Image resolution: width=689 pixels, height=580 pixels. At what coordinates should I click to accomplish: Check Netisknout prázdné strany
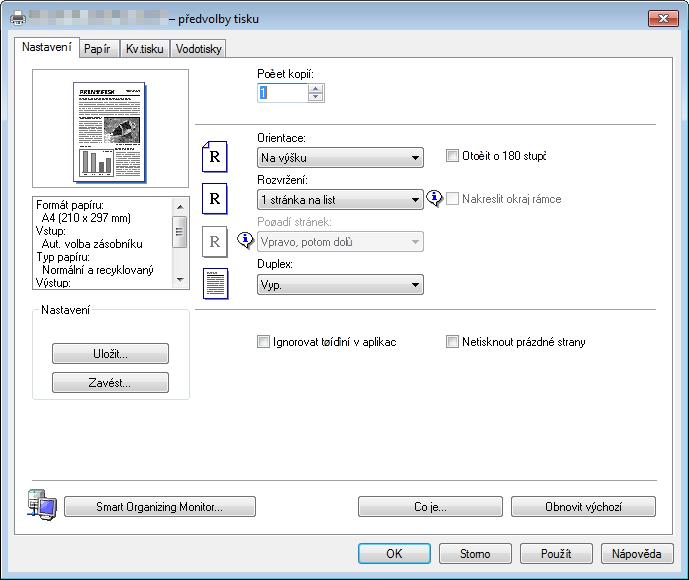[452, 341]
